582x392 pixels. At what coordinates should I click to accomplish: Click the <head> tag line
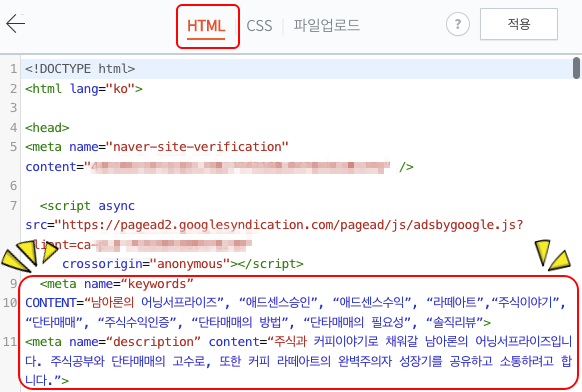pos(47,128)
